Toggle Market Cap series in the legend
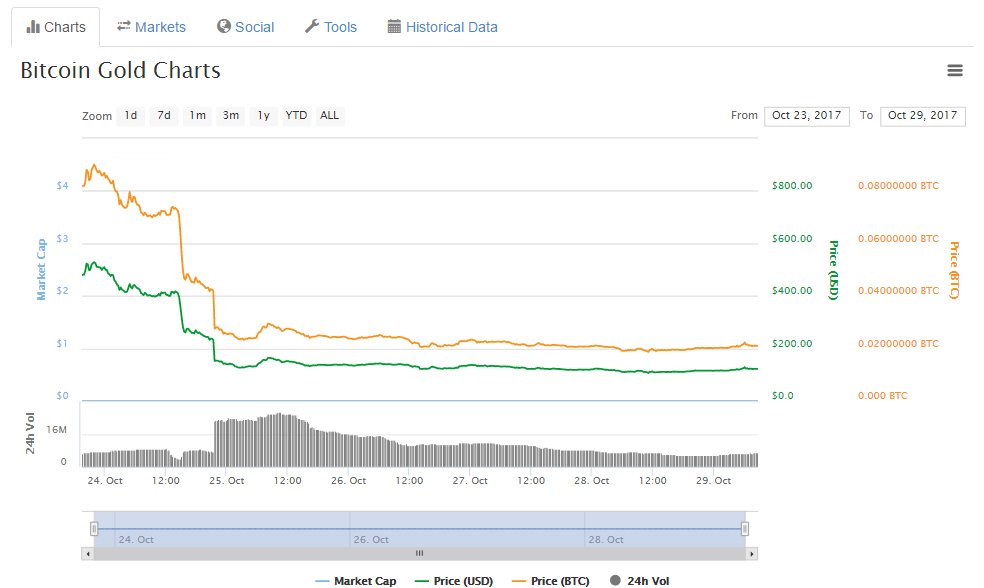Screen dimensions: 984x588 pyautogui.click(x=356, y=581)
